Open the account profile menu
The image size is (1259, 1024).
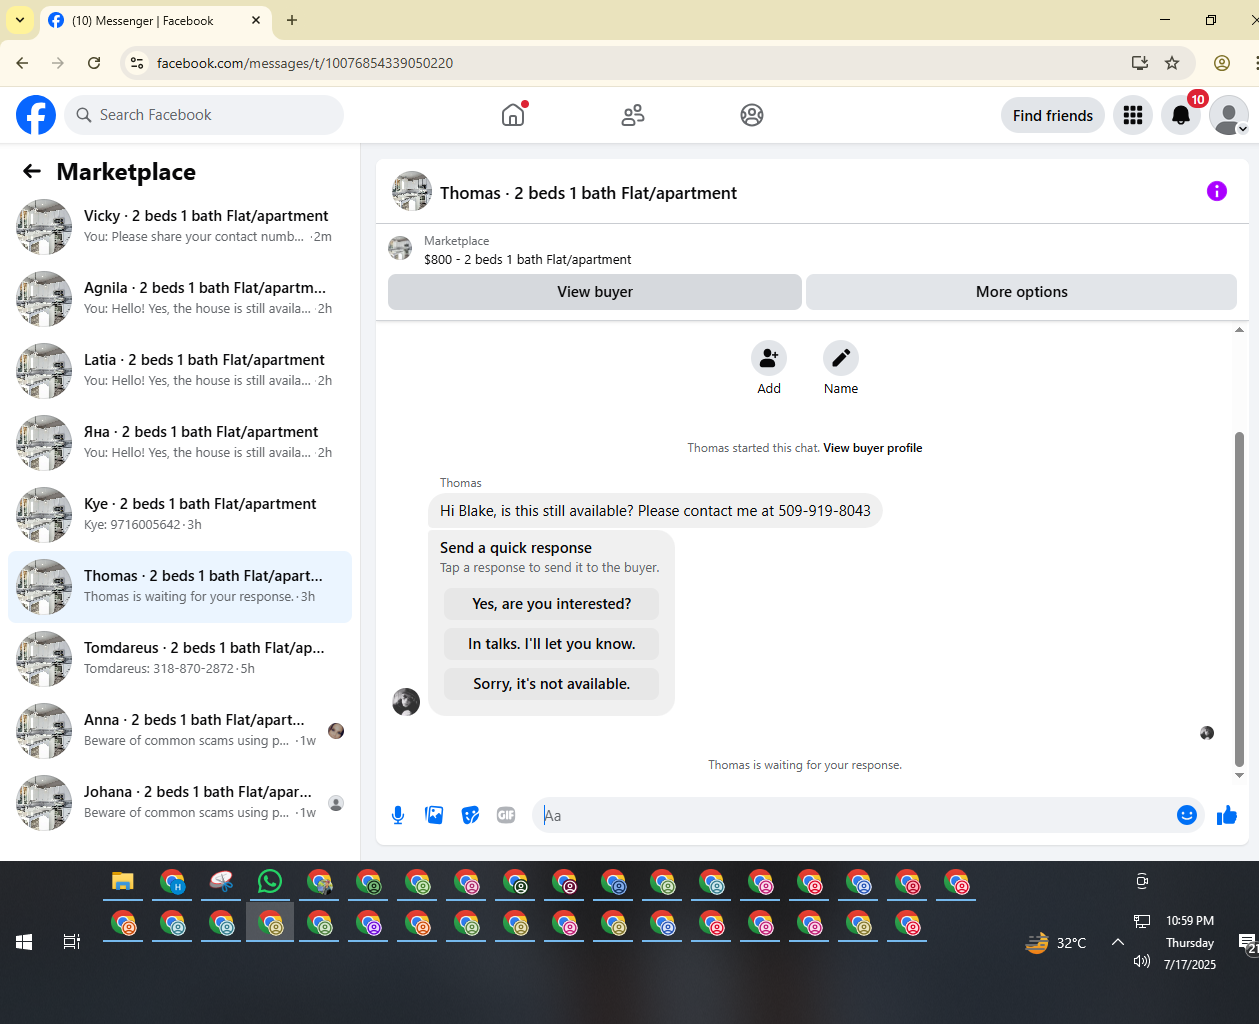1228,115
